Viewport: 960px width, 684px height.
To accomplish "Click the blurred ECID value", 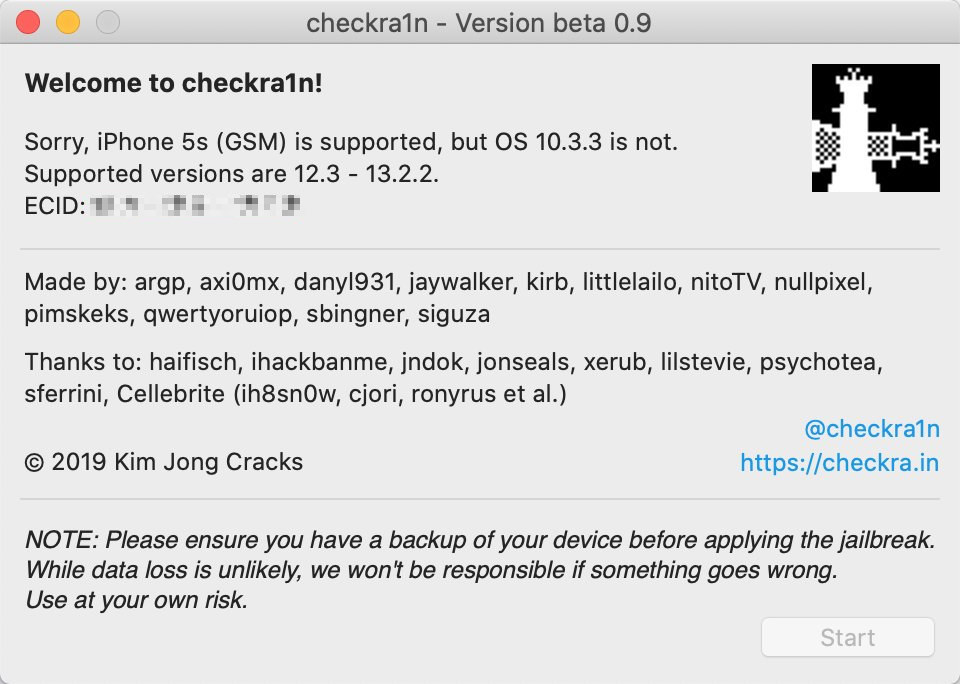I will click(195, 205).
